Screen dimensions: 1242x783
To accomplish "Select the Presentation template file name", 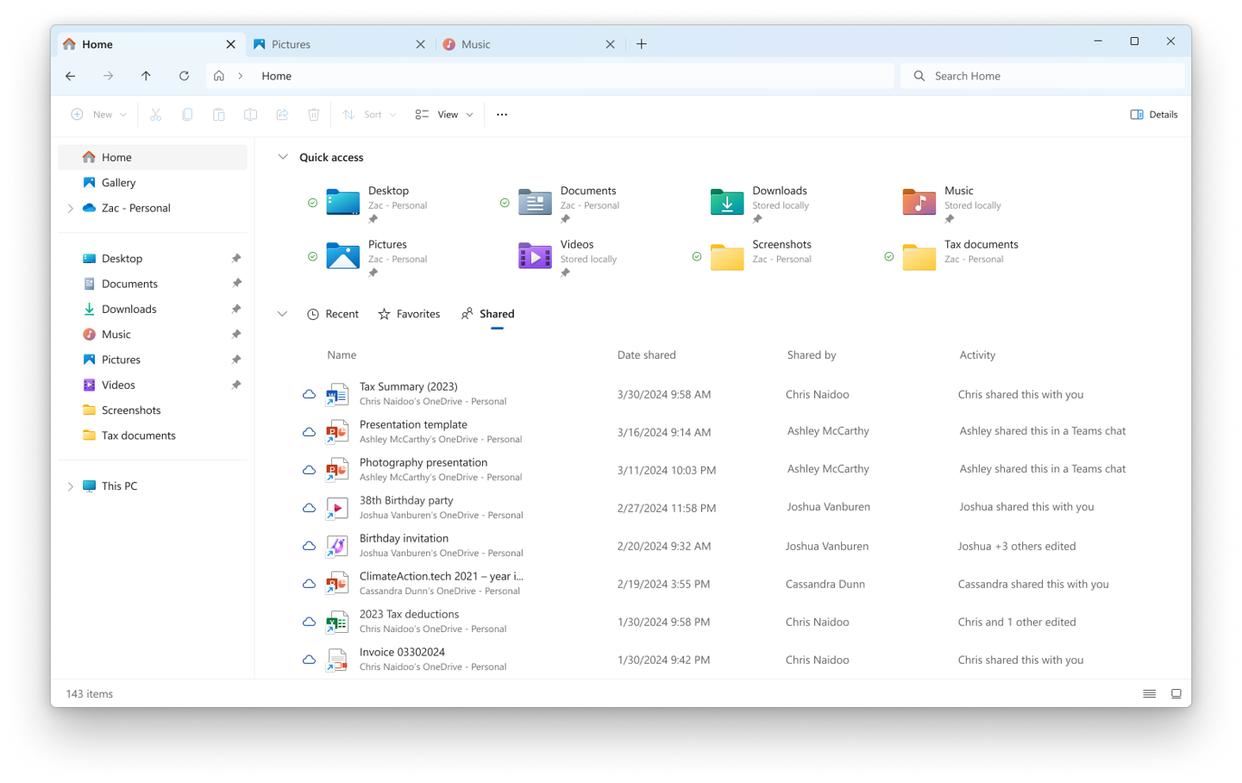I will [x=413, y=425].
